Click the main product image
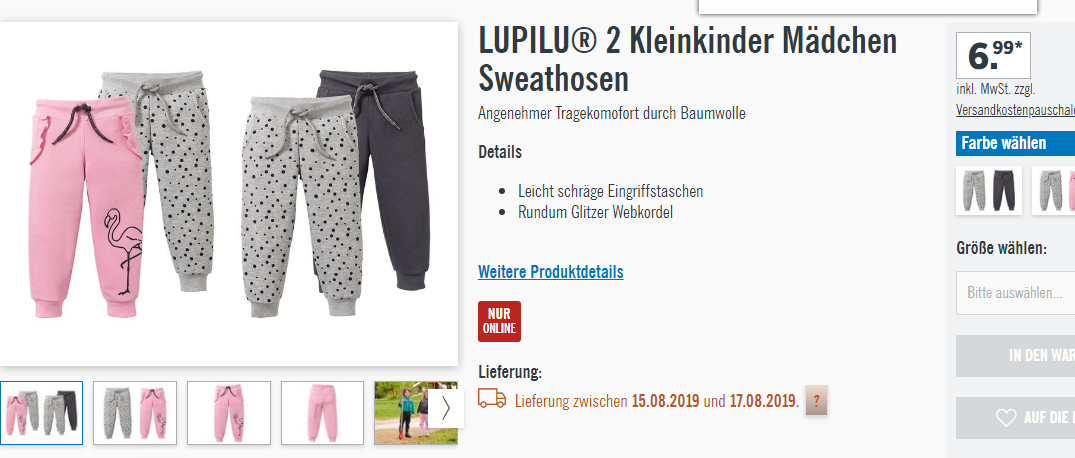The width and height of the screenshot is (1075, 458). tap(228, 194)
